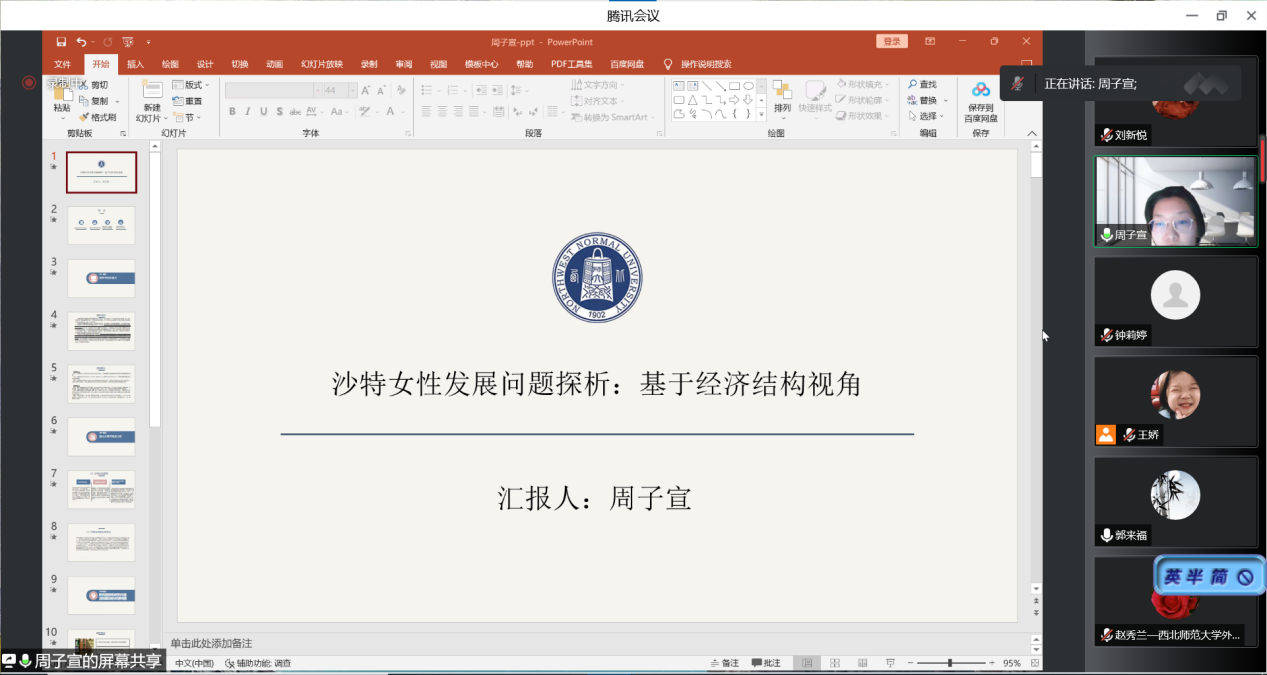Zoom in with the plus icon
The height and width of the screenshot is (675, 1267).
coord(991,663)
